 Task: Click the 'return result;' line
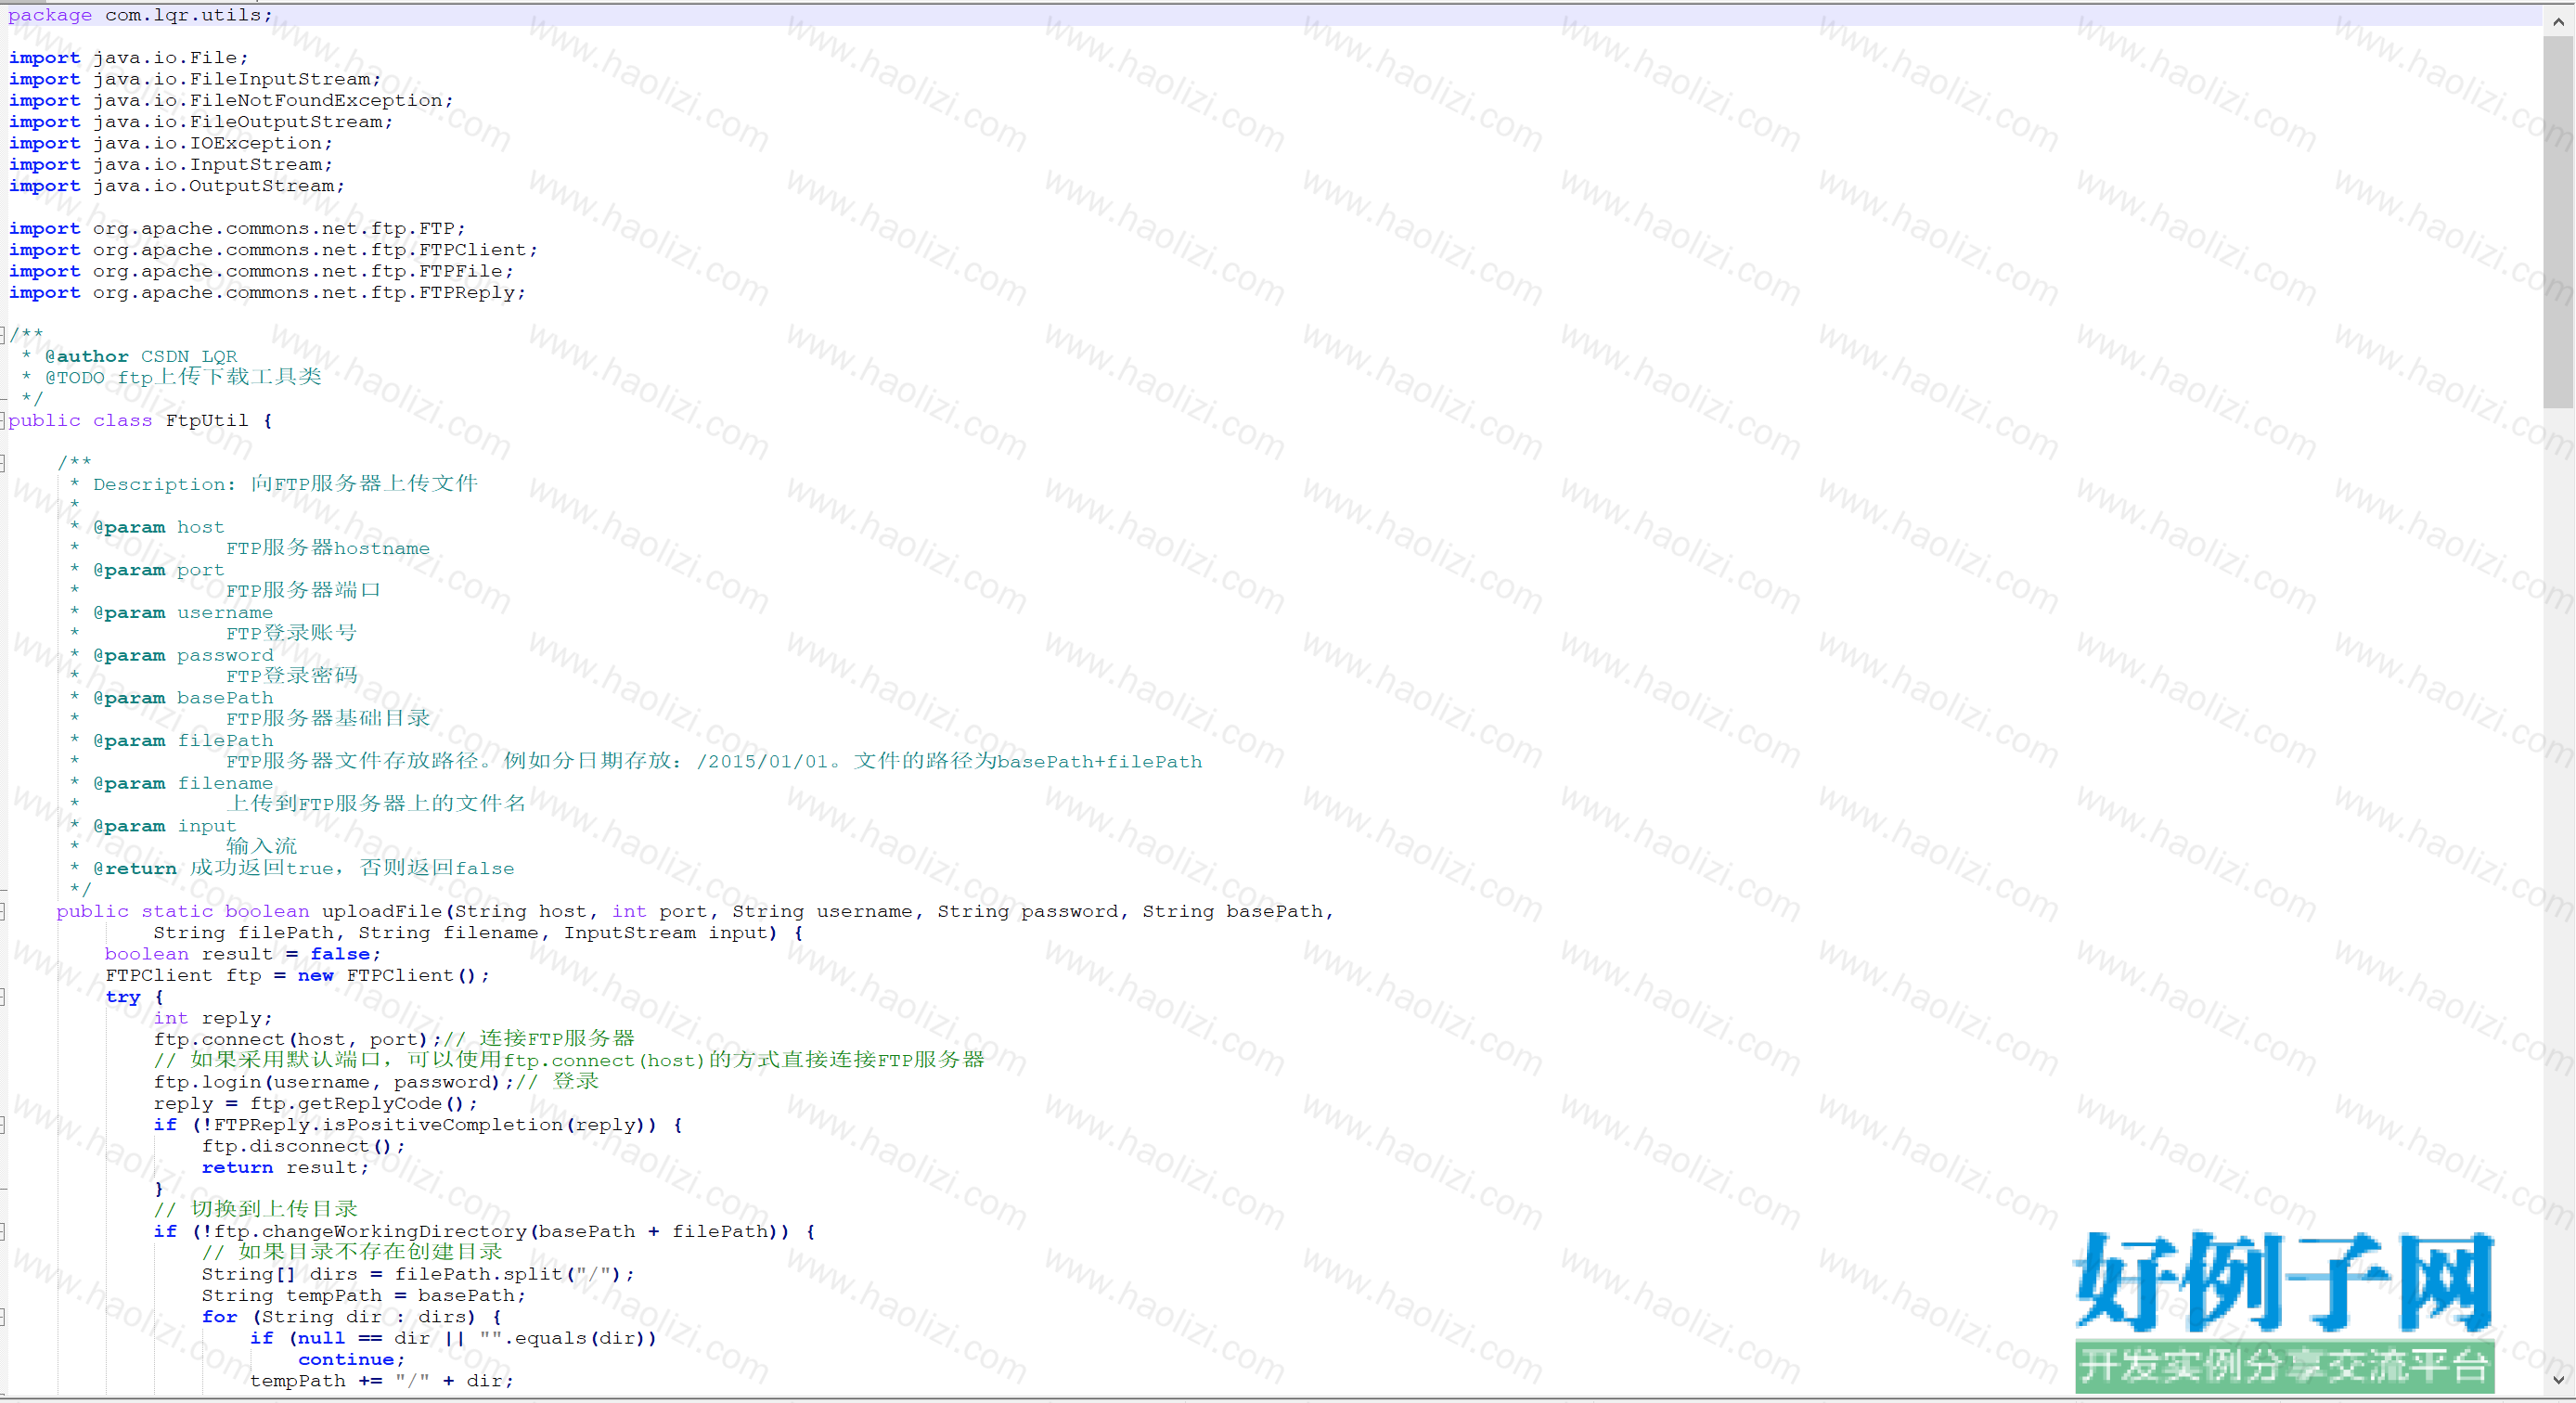(x=285, y=1167)
